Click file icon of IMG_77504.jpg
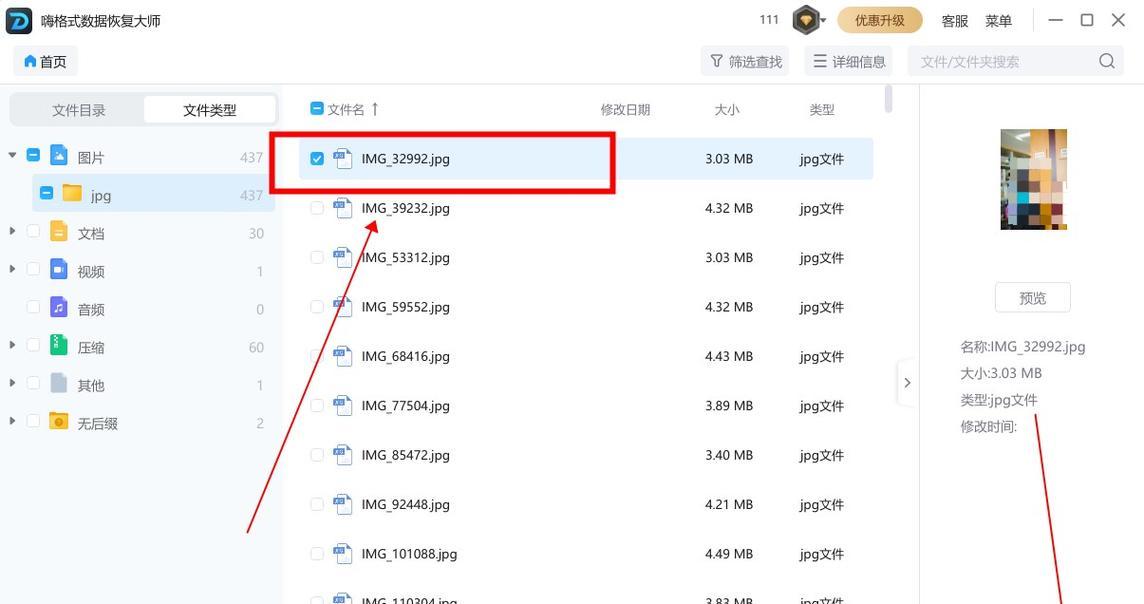The width and height of the screenshot is (1144, 604). [x=343, y=406]
